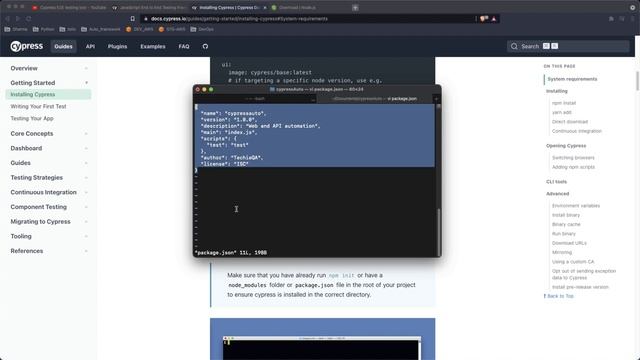Switch to the Cypress E2E YouTube tab

69,7
